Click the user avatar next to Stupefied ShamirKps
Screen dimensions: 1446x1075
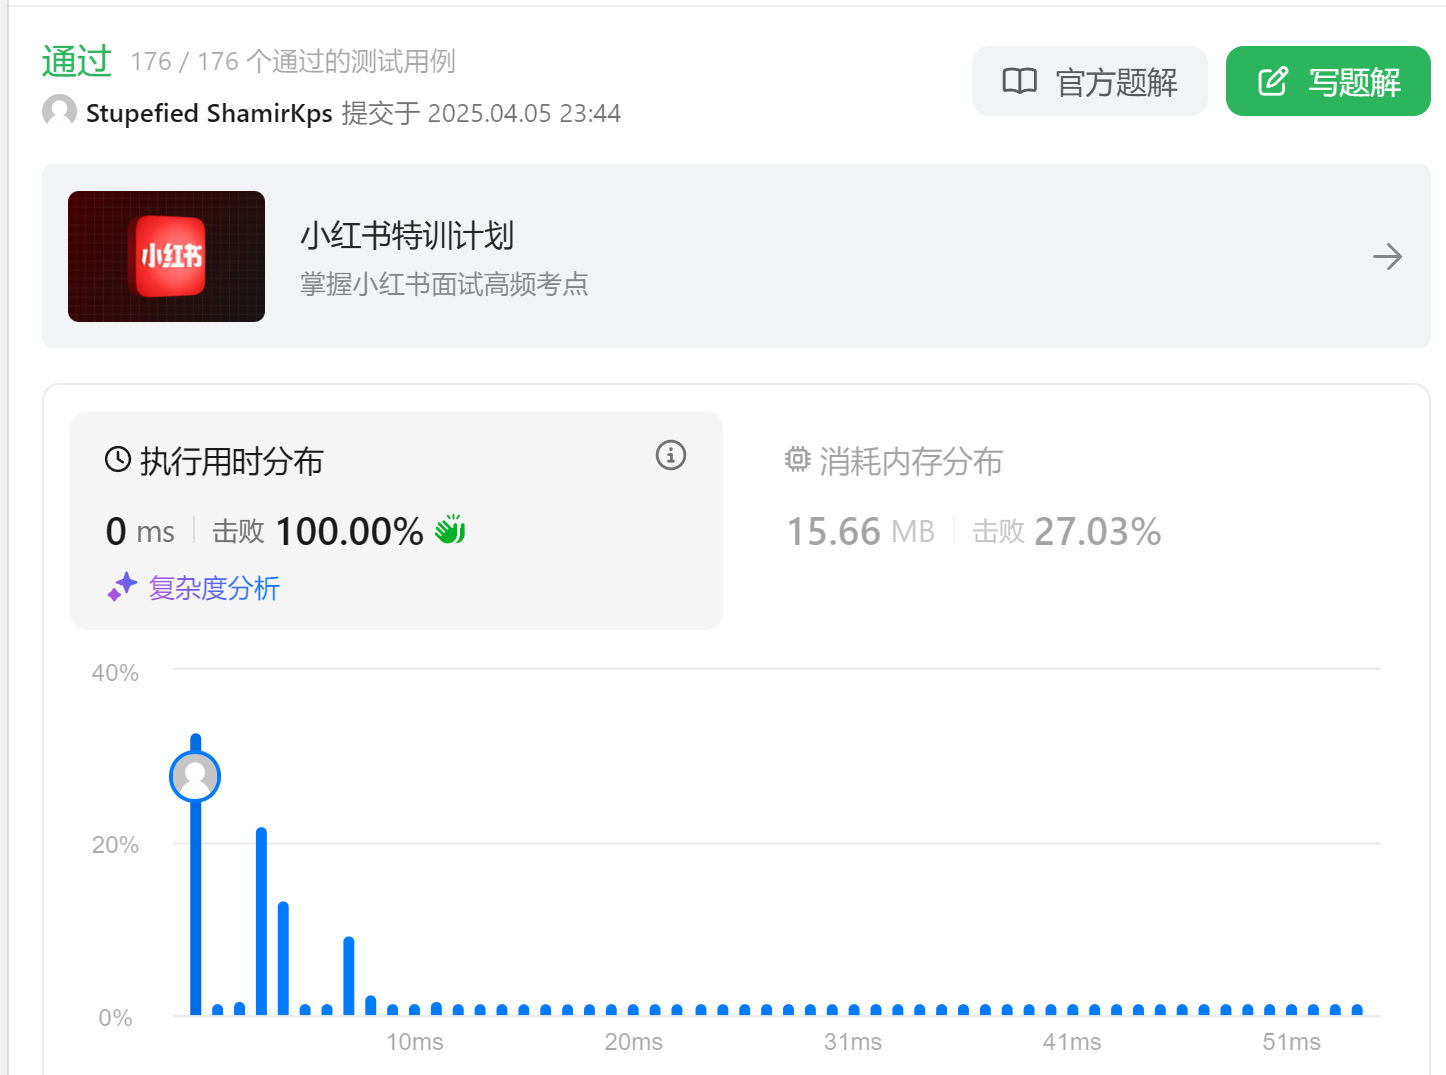tap(59, 112)
